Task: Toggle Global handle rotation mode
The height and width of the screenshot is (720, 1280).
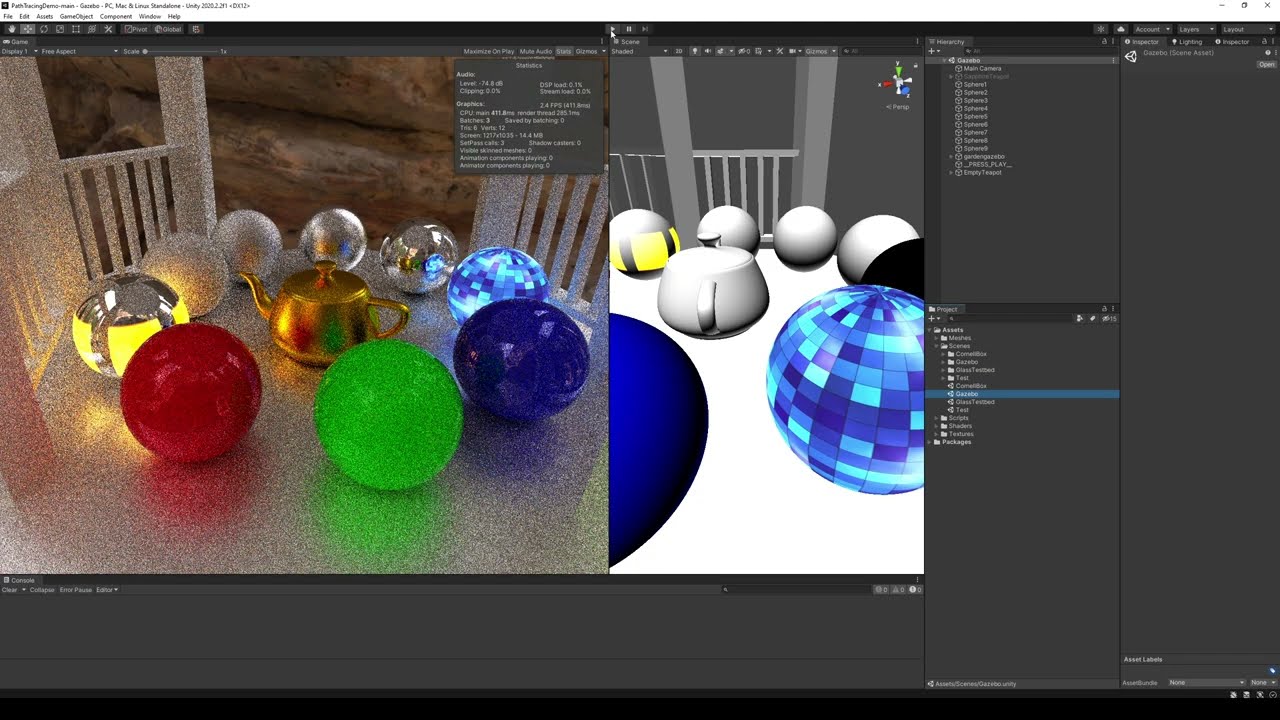Action: [x=168, y=29]
